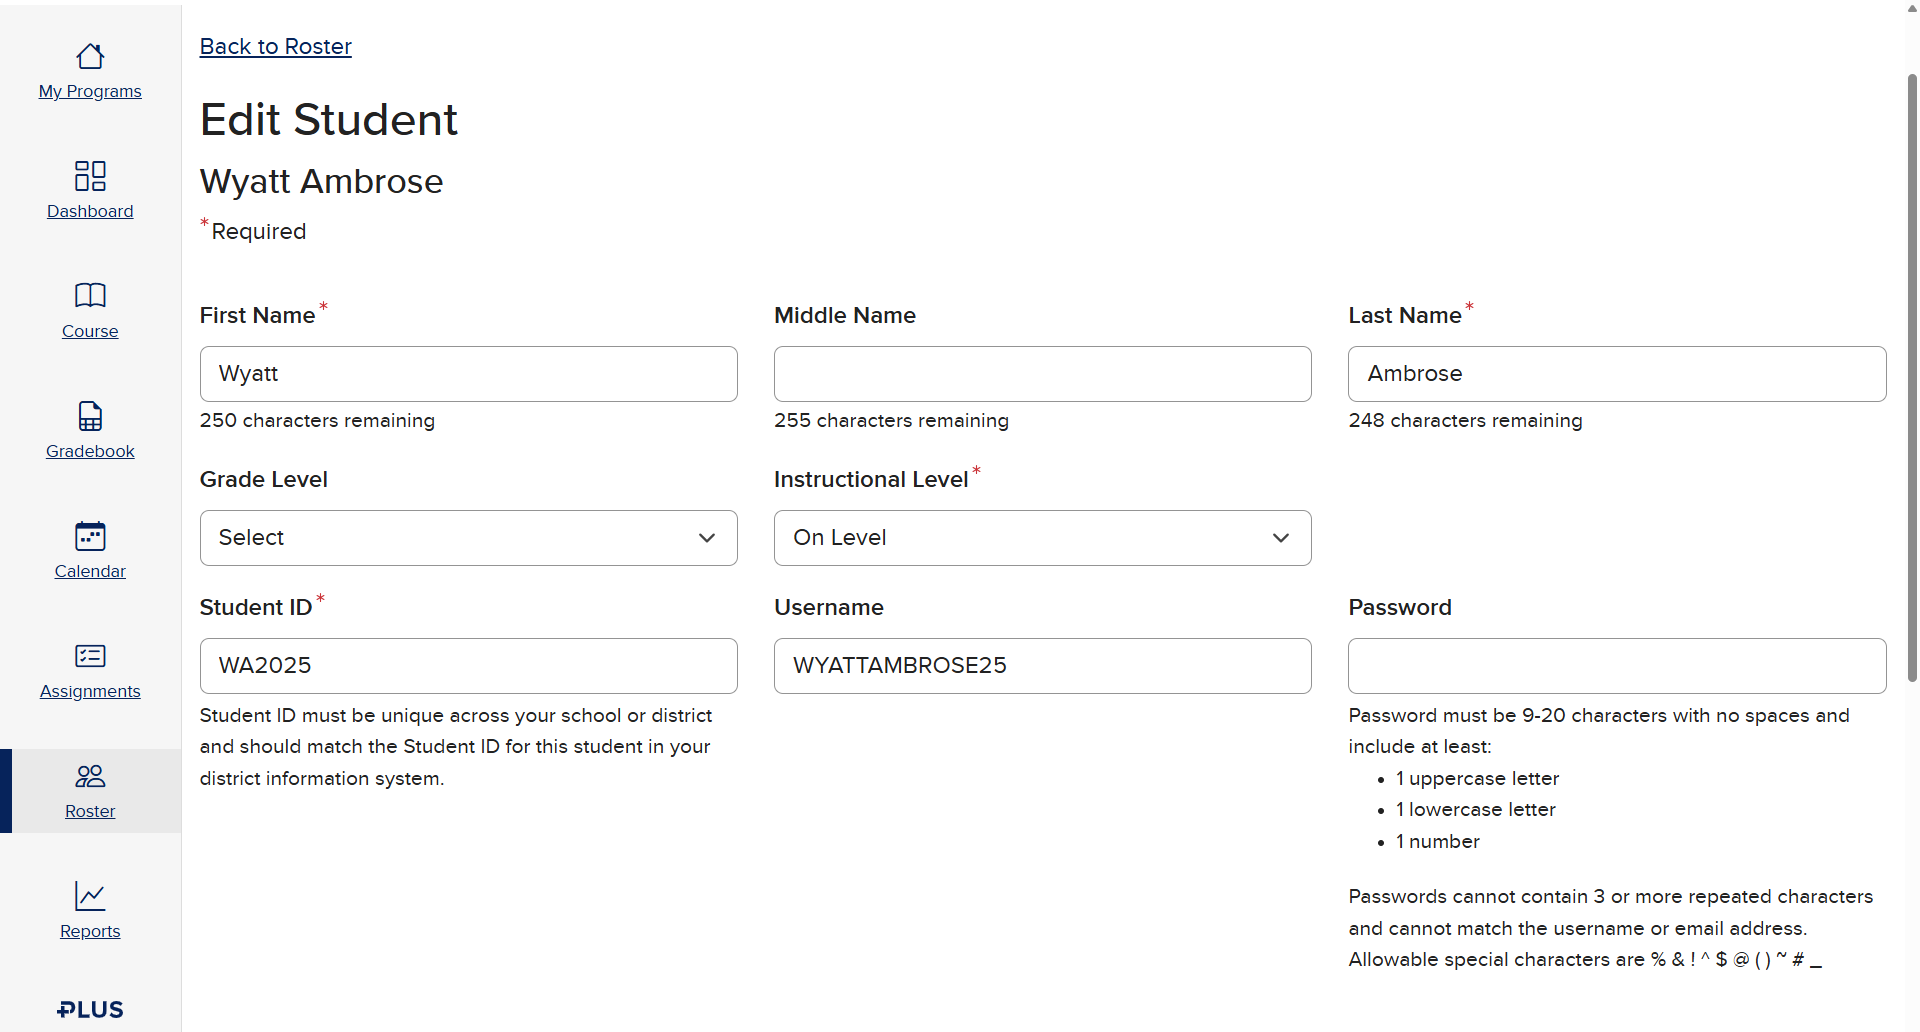Expand the Grade Level dropdown

(469, 538)
